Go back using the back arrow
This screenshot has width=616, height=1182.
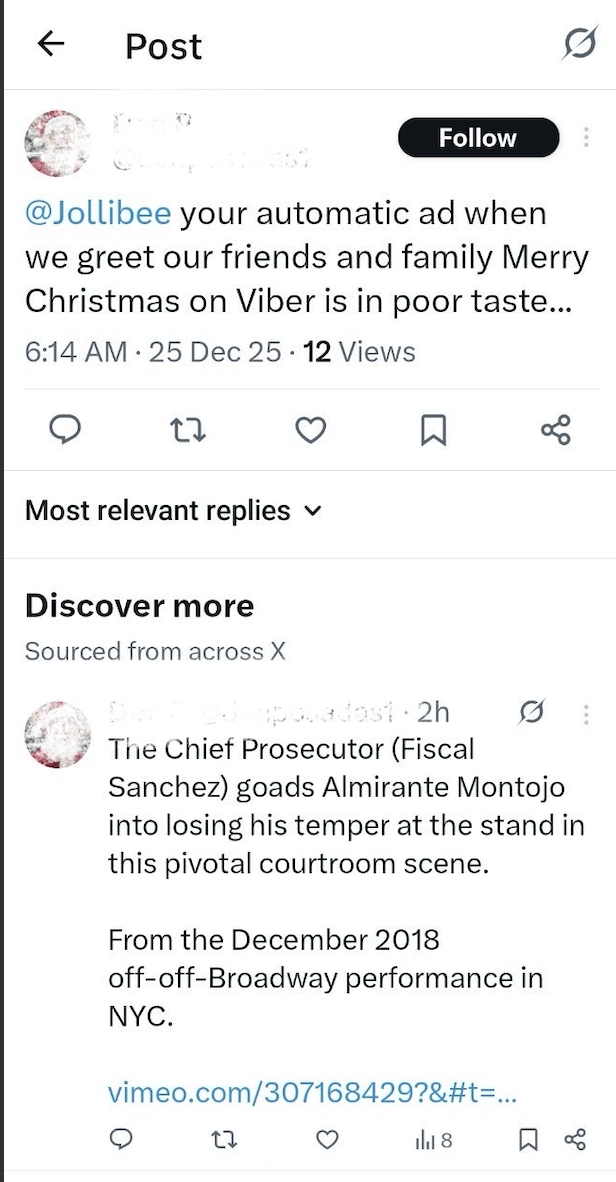tap(50, 44)
